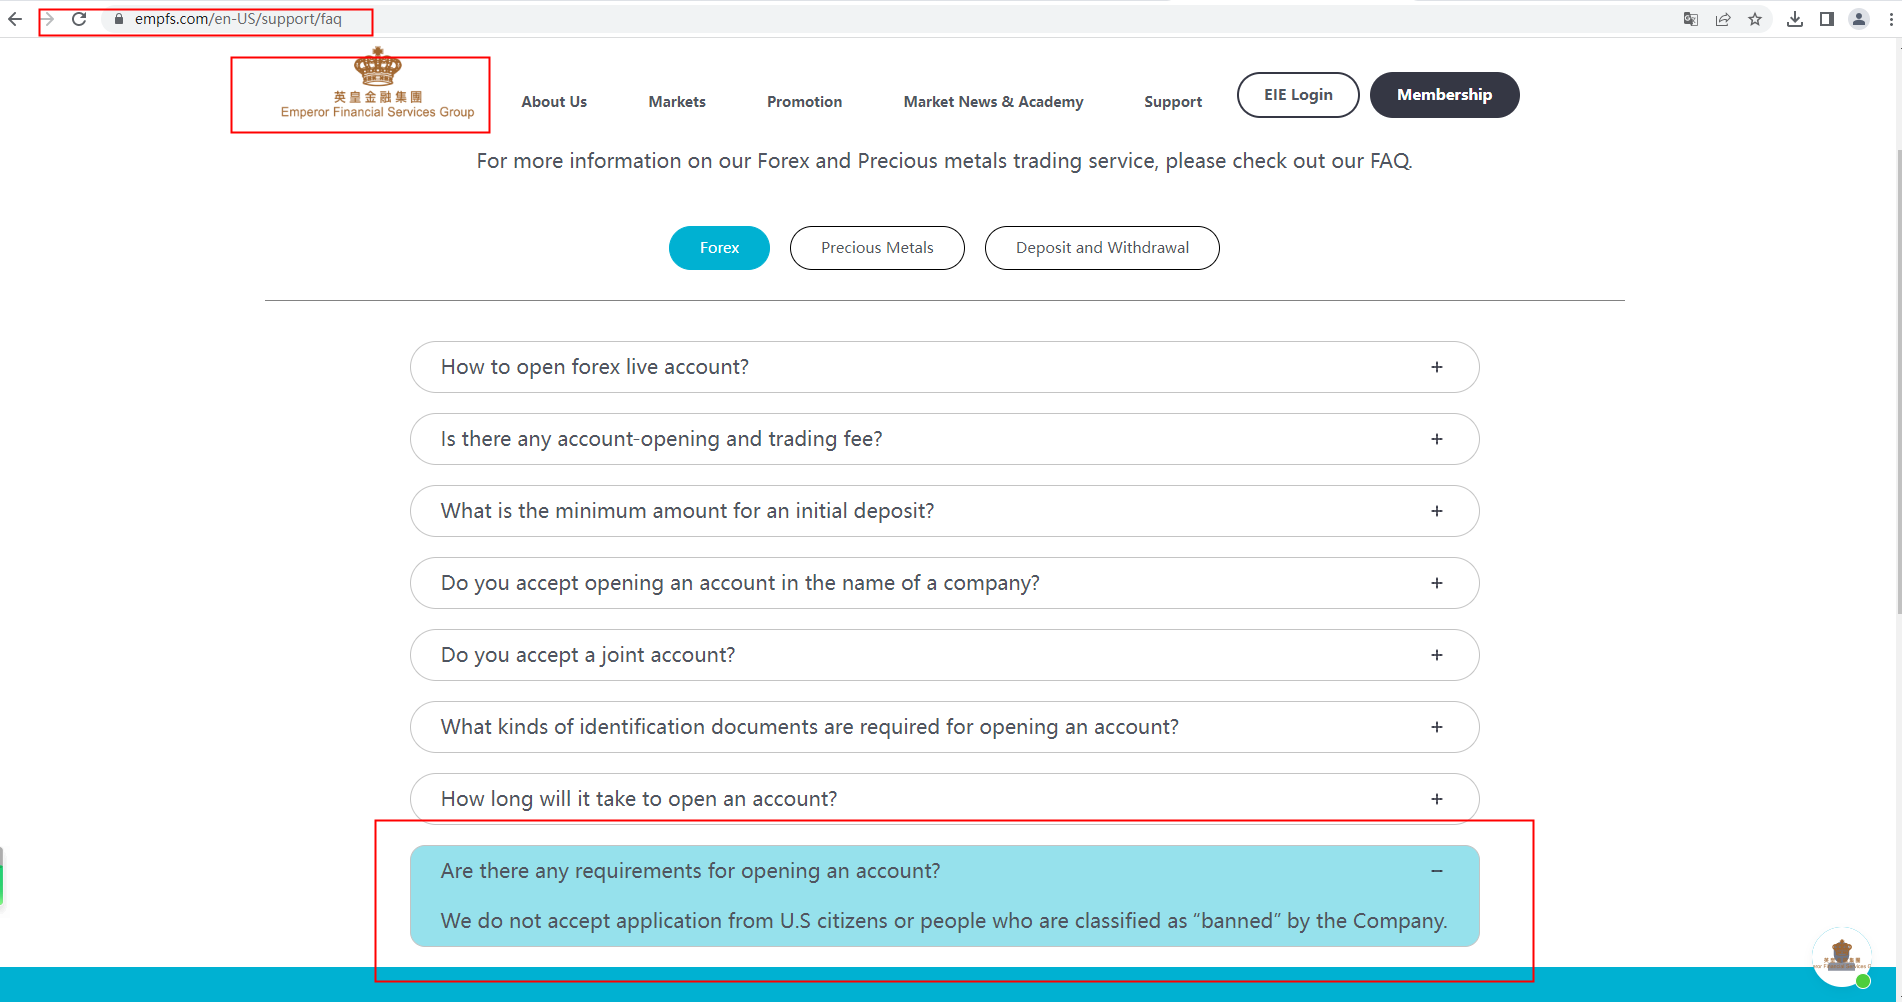Image resolution: width=1902 pixels, height=1002 pixels.
Task: Open the browser profile avatar
Action: (x=1859, y=19)
